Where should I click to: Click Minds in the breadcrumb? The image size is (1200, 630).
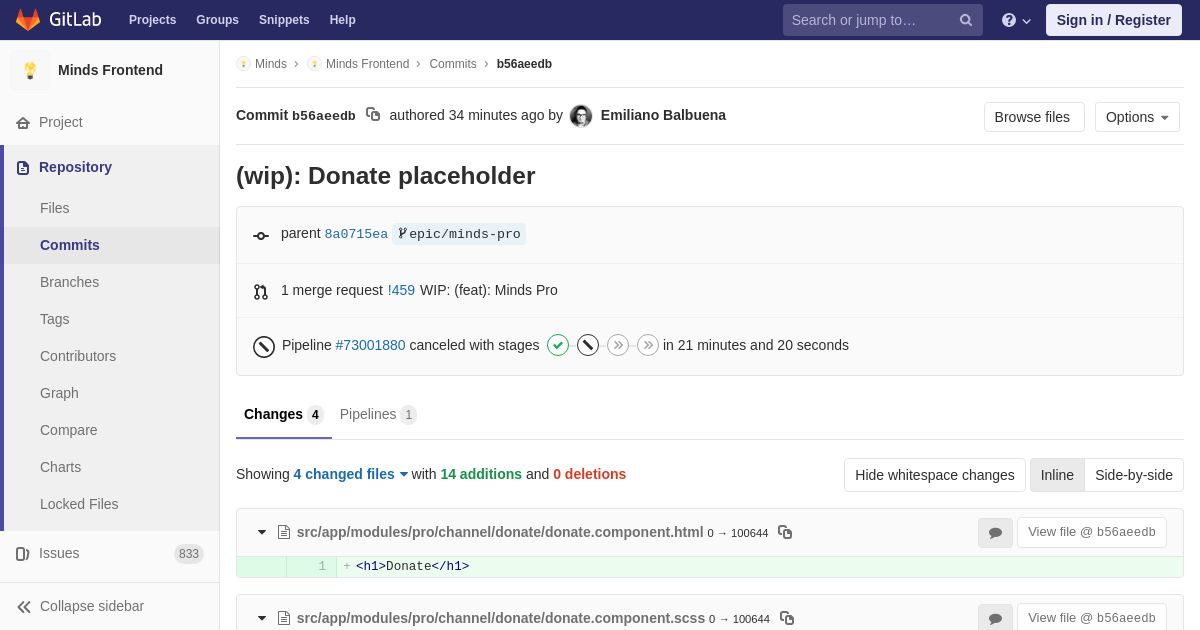pyautogui.click(x=270, y=64)
